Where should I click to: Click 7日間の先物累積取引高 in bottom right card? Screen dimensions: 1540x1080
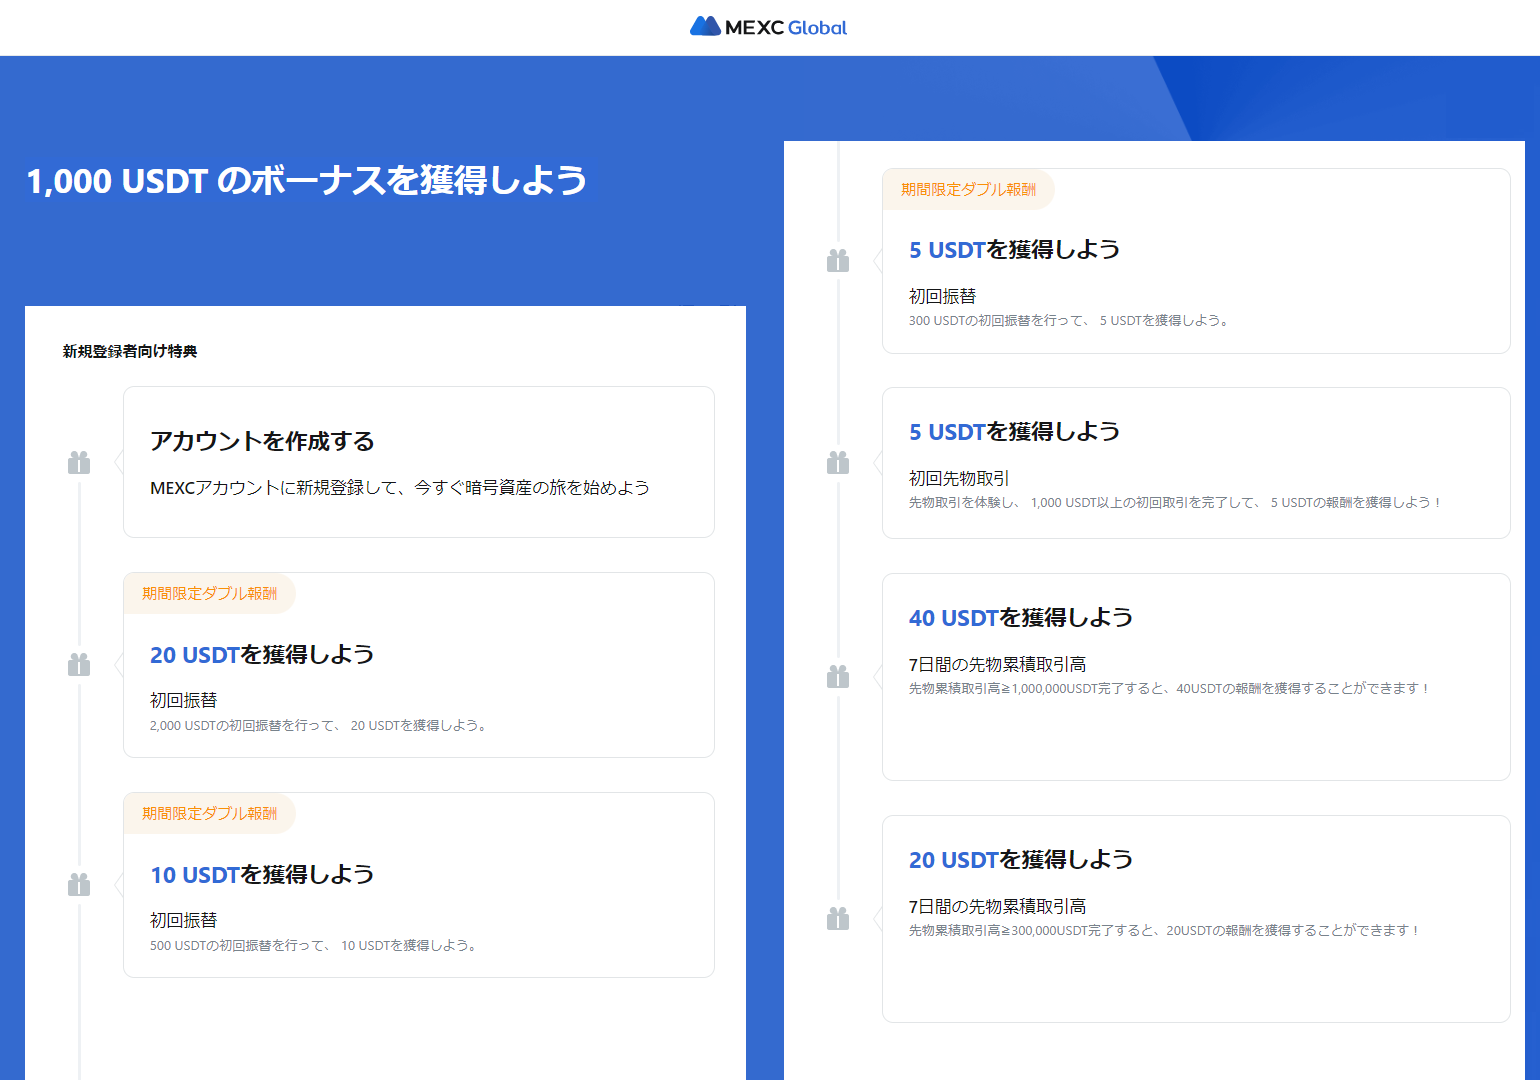click(x=997, y=906)
